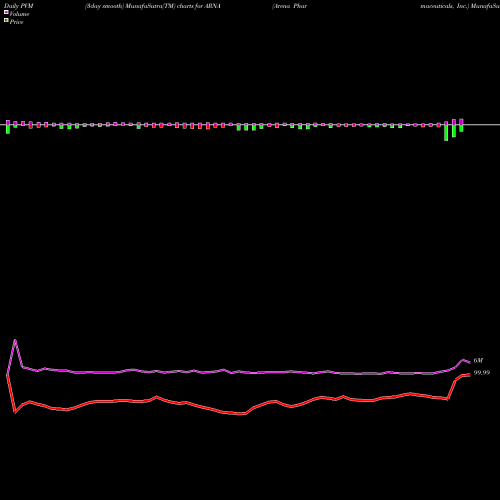Viewport: 500px width, 500px height.
Task: Click the tallest green bar near the right end
Action: pyautogui.click(x=446, y=133)
